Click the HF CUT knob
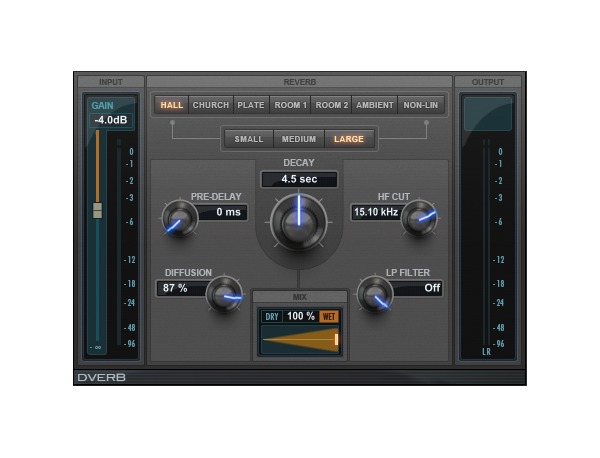This screenshot has width=600, height=458. [419, 218]
